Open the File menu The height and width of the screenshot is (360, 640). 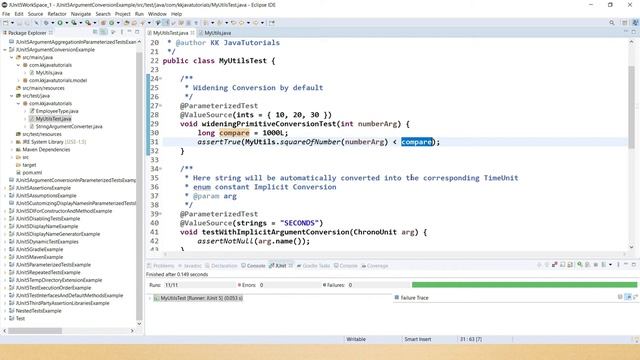click(x=6, y=14)
